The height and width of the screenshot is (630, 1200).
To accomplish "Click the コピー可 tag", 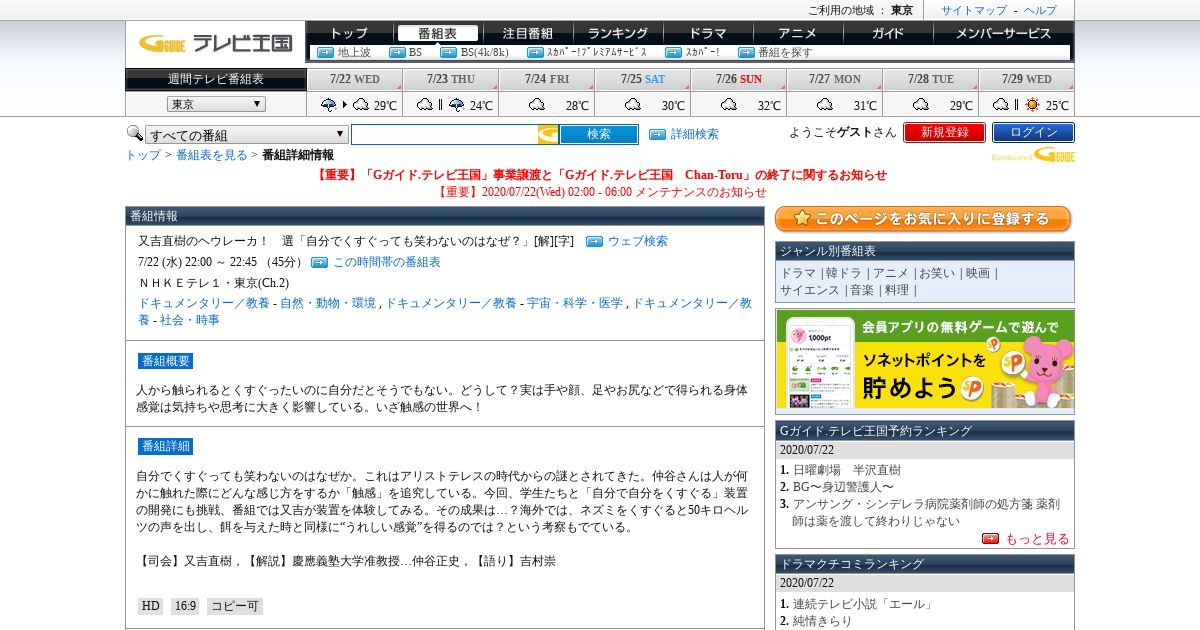I will pos(234,606).
